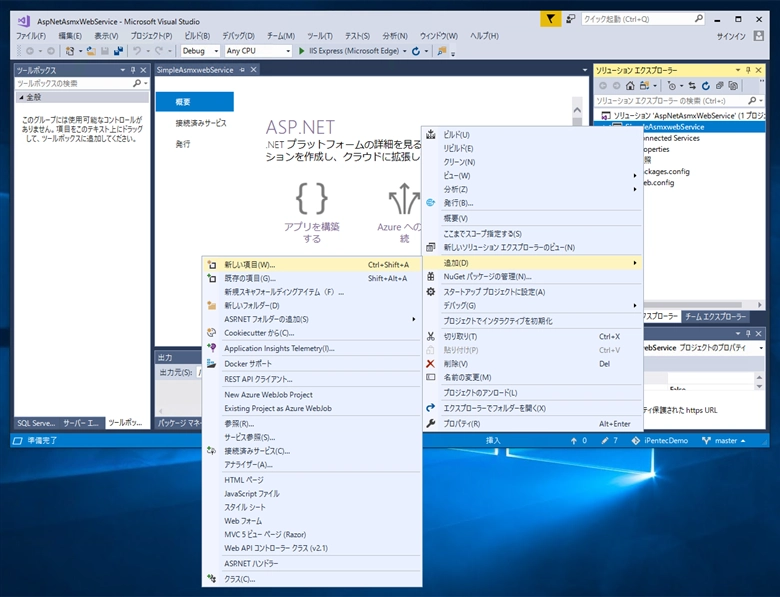
Task: Switch to サーバー エクスプローラー bottom tab
Action: tap(81, 423)
